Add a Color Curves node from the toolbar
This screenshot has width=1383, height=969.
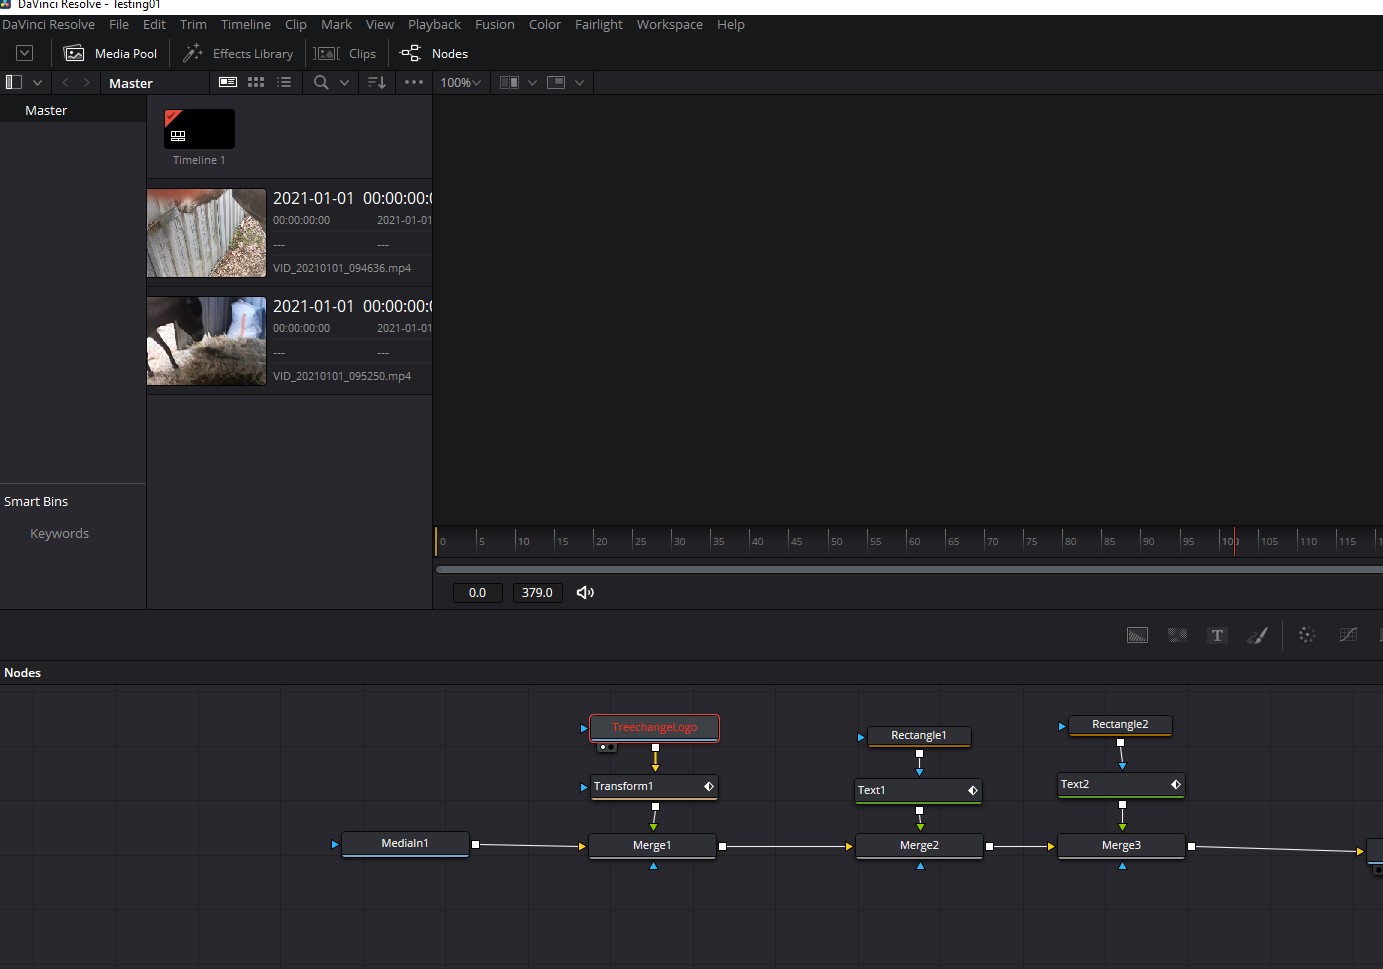coord(1348,635)
